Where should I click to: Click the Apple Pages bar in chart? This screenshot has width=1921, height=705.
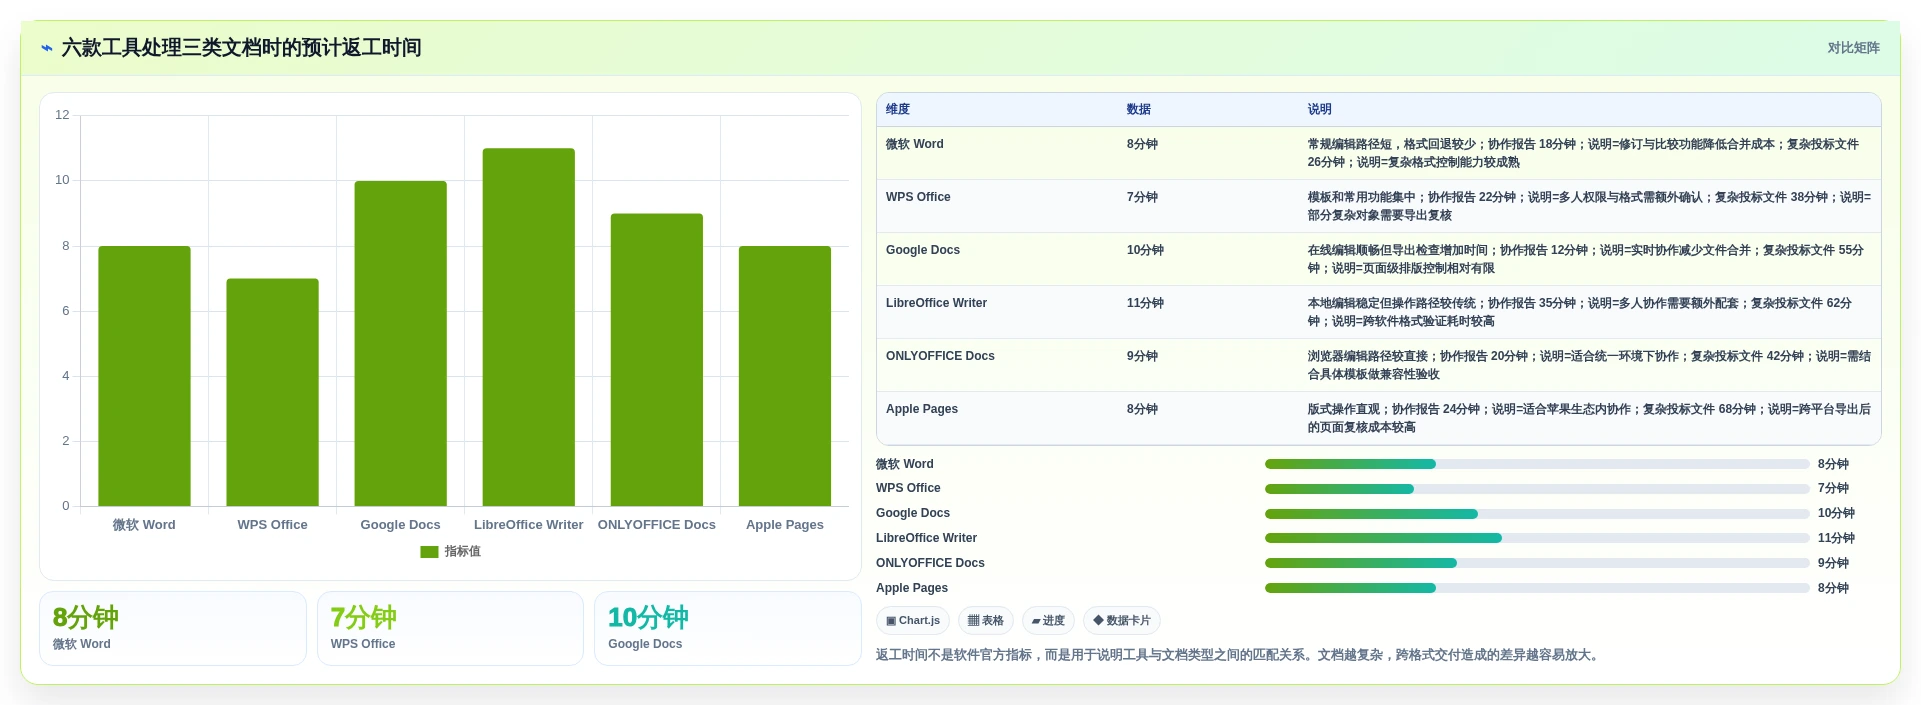point(784,376)
